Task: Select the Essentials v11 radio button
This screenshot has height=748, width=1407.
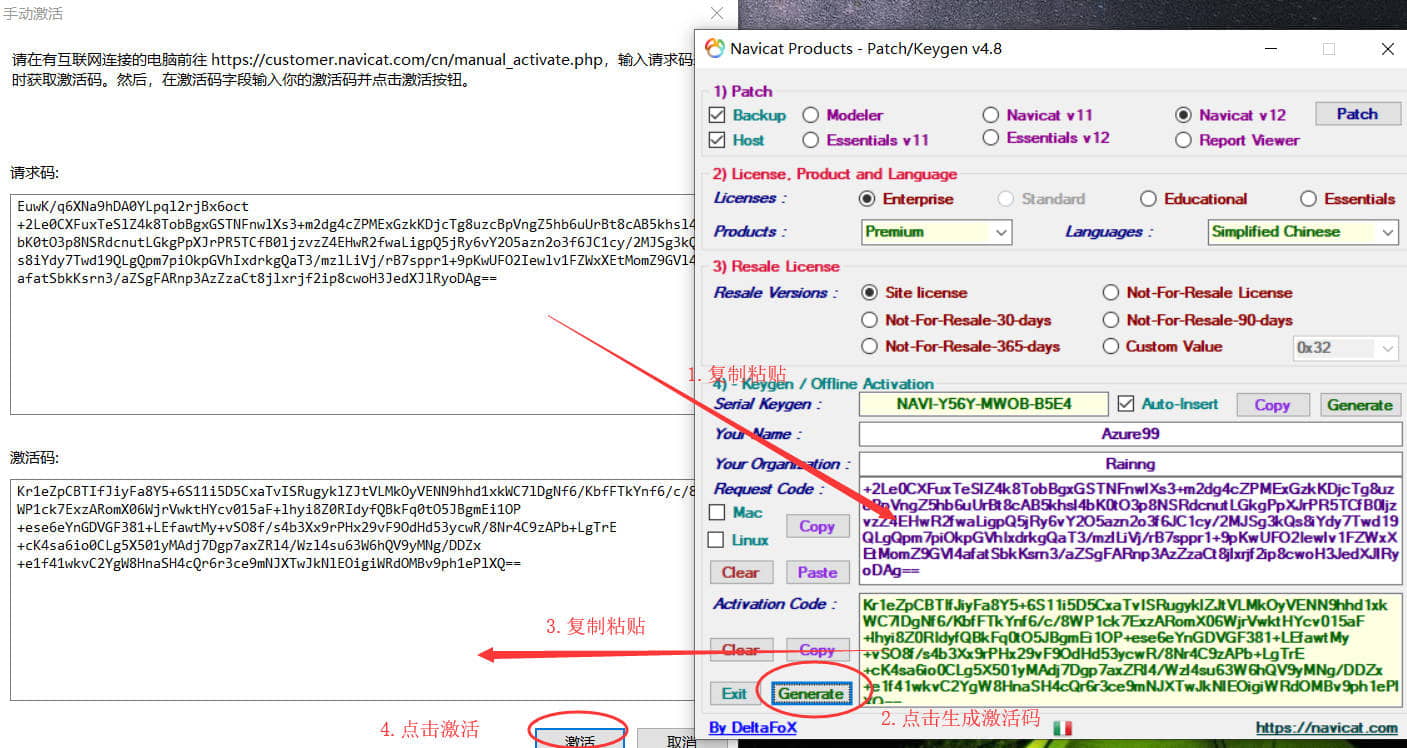Action: [810, 140]
